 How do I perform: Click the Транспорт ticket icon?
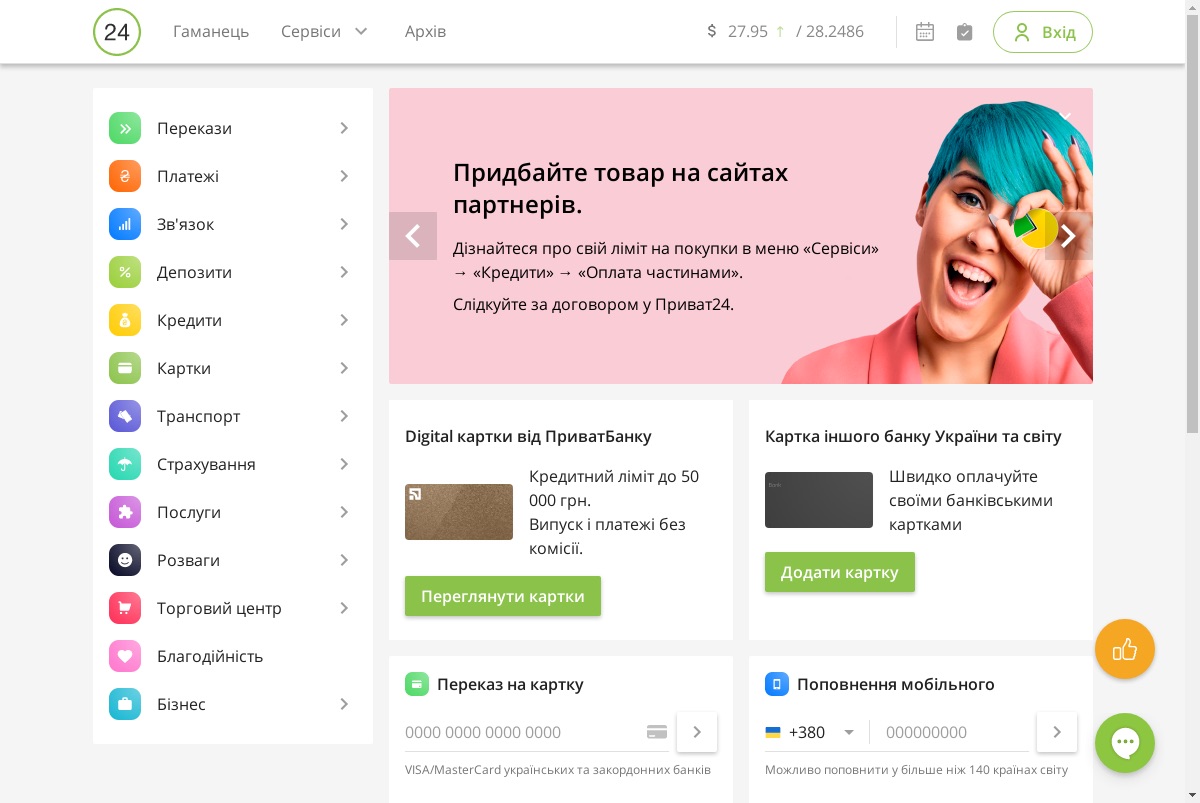[x=125, y=416]
